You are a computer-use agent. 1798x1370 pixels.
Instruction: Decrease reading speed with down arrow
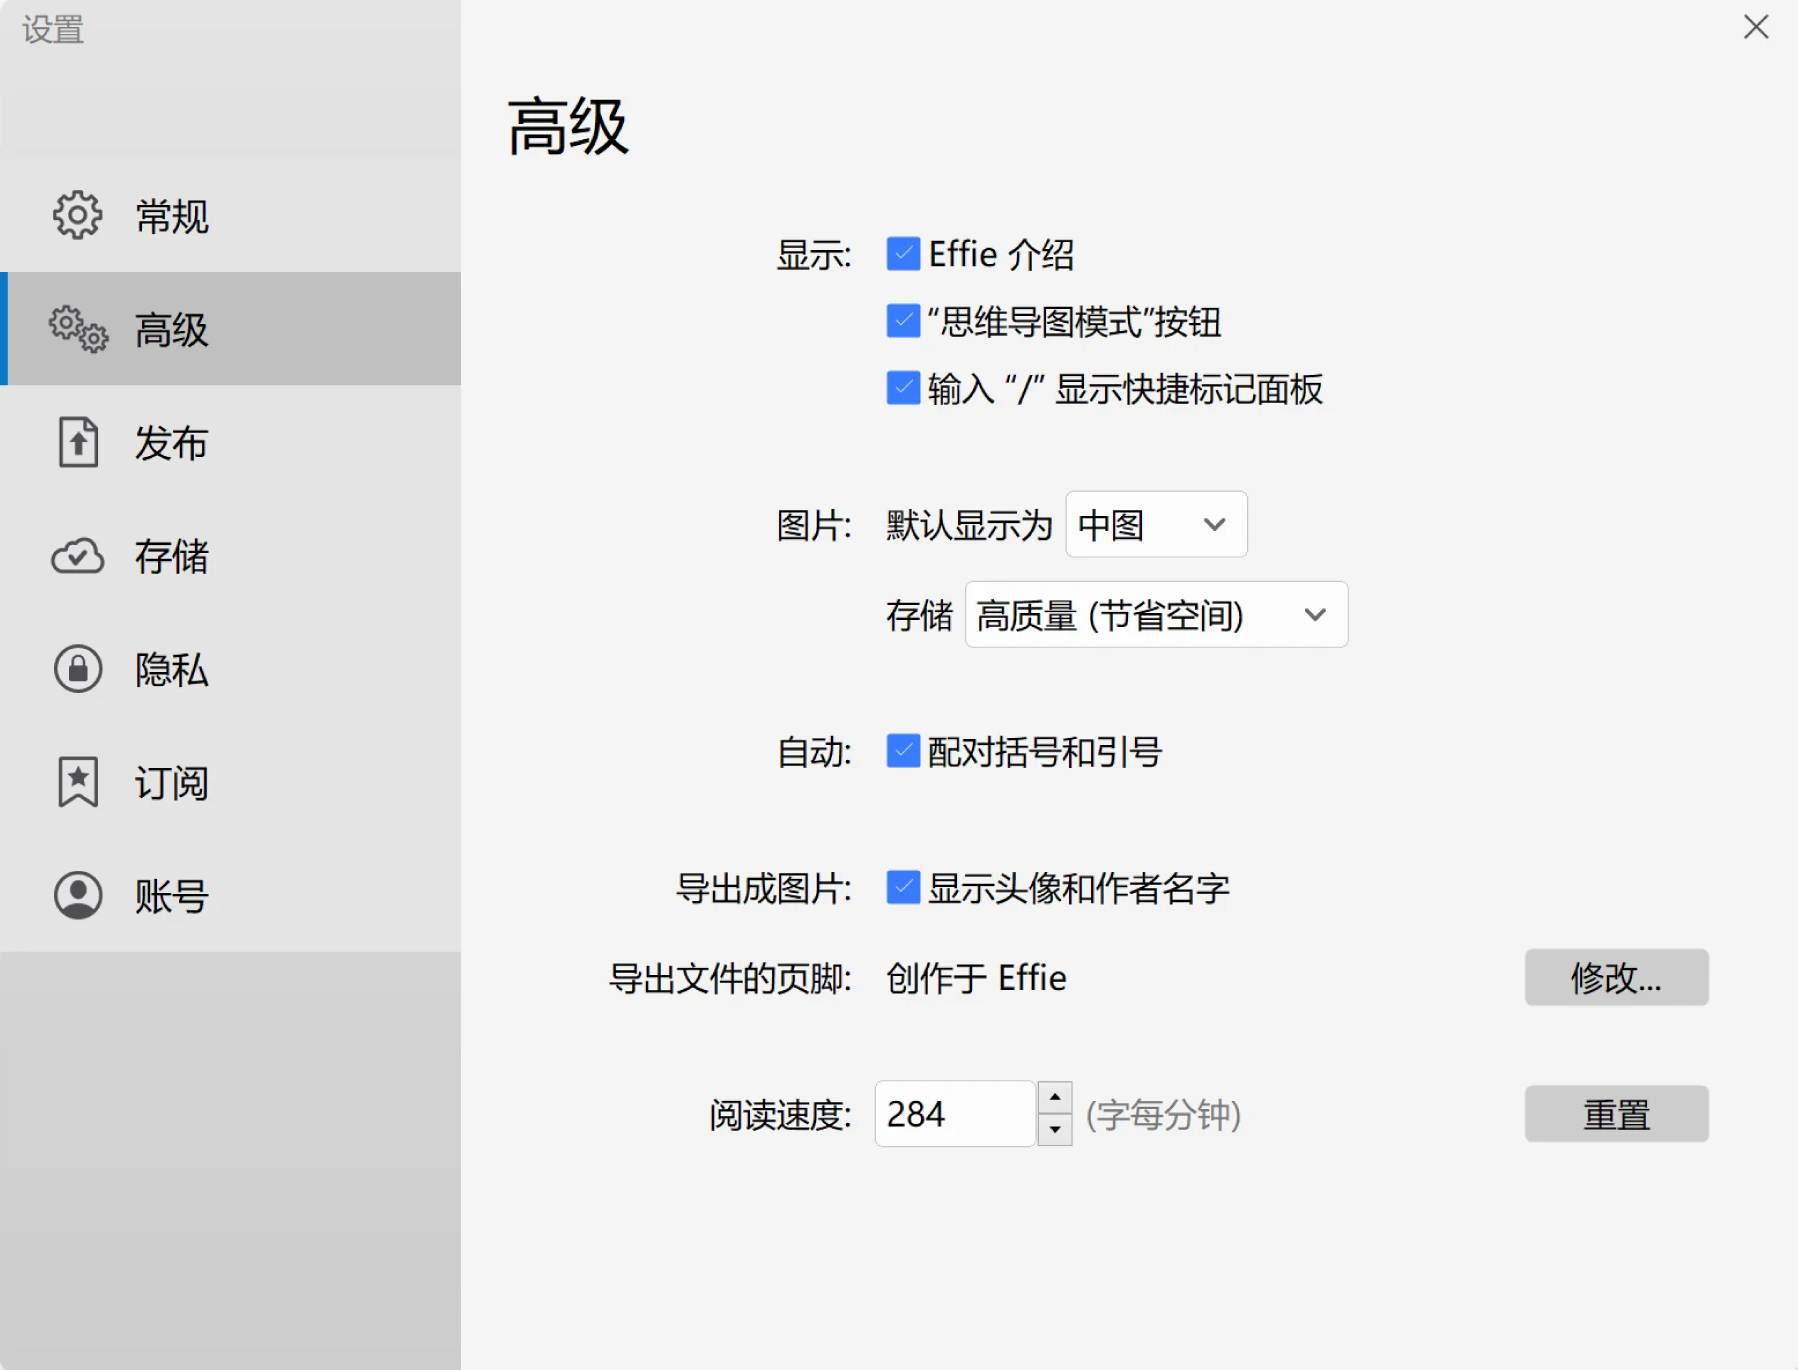(1055, 1130)
